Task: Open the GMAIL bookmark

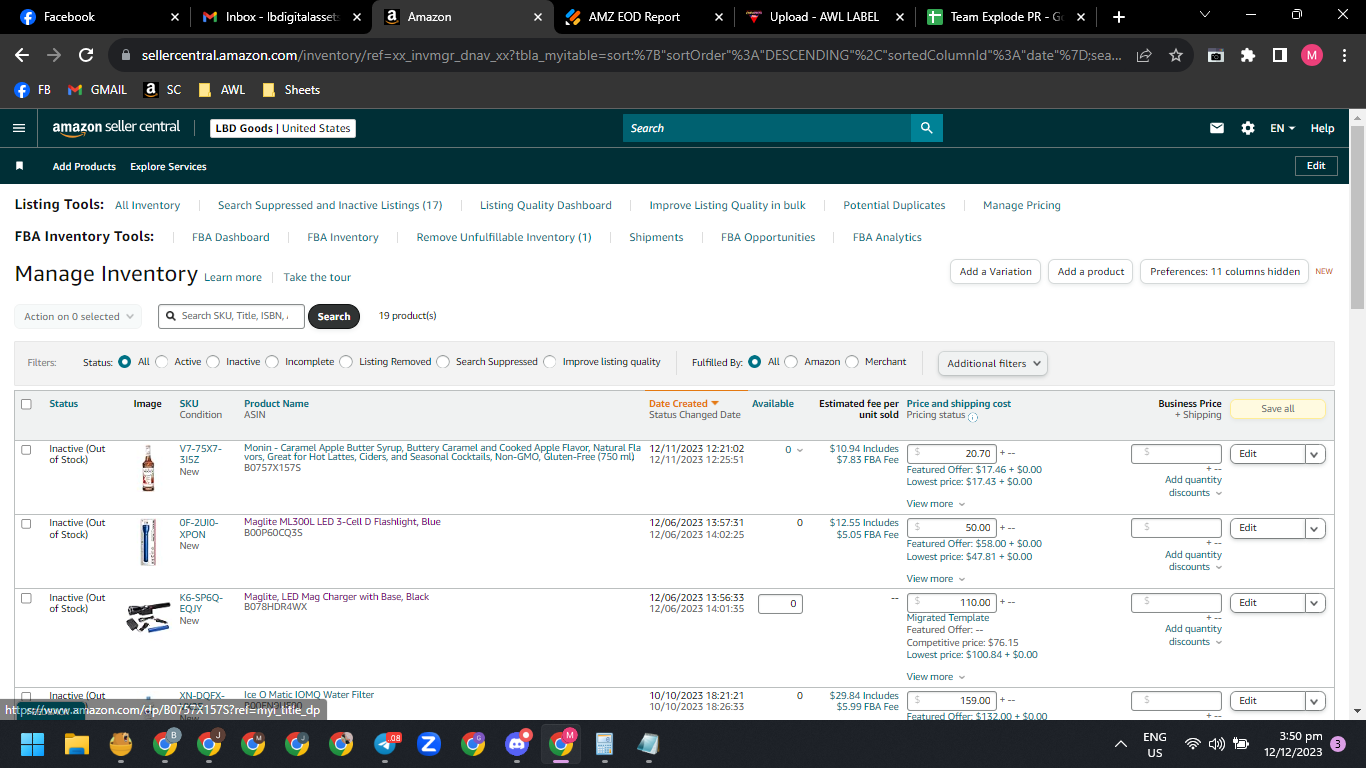Action: (x=98, y=90)
